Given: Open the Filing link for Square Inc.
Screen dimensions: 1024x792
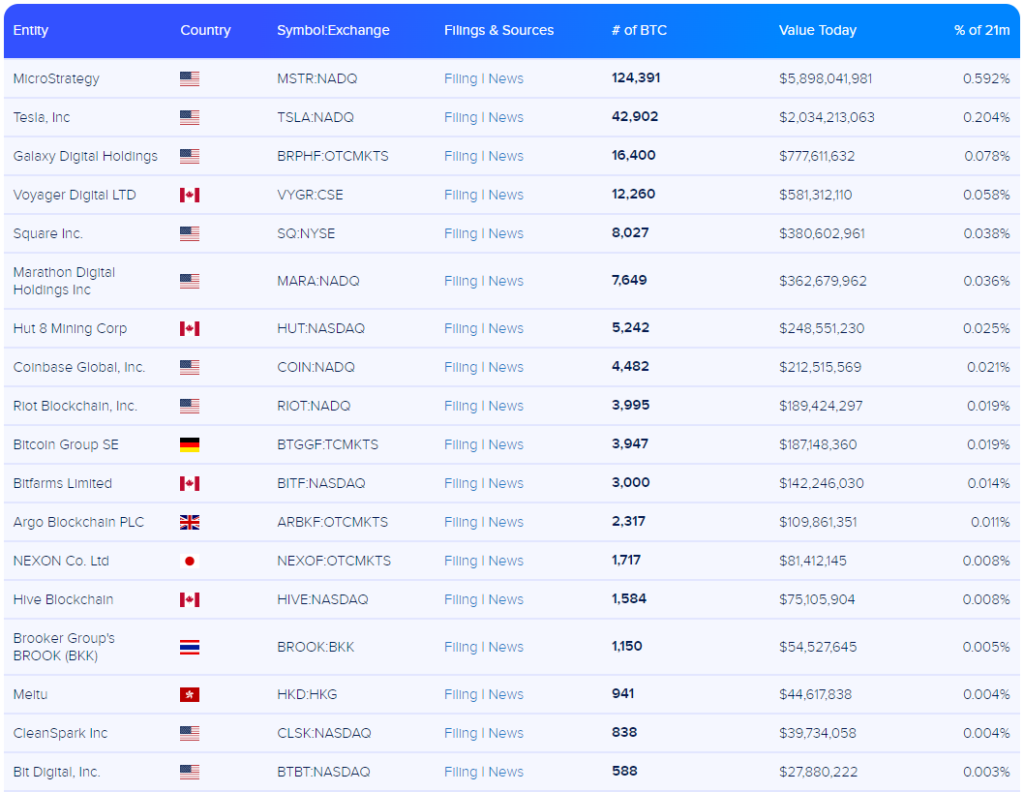Looking at the screenshot, I should pos(460,234).
